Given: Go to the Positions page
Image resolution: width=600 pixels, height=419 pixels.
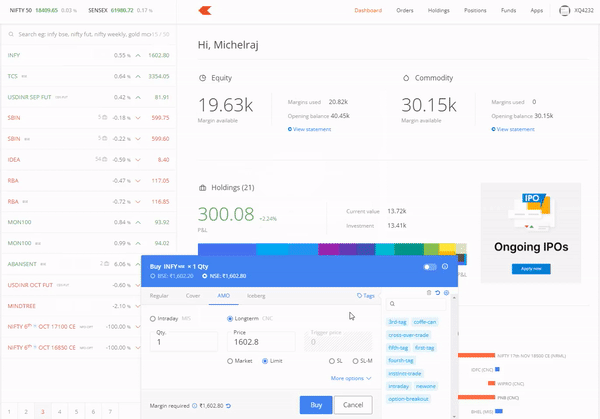Looking at the screenshot, I should (x=475, y=10).
